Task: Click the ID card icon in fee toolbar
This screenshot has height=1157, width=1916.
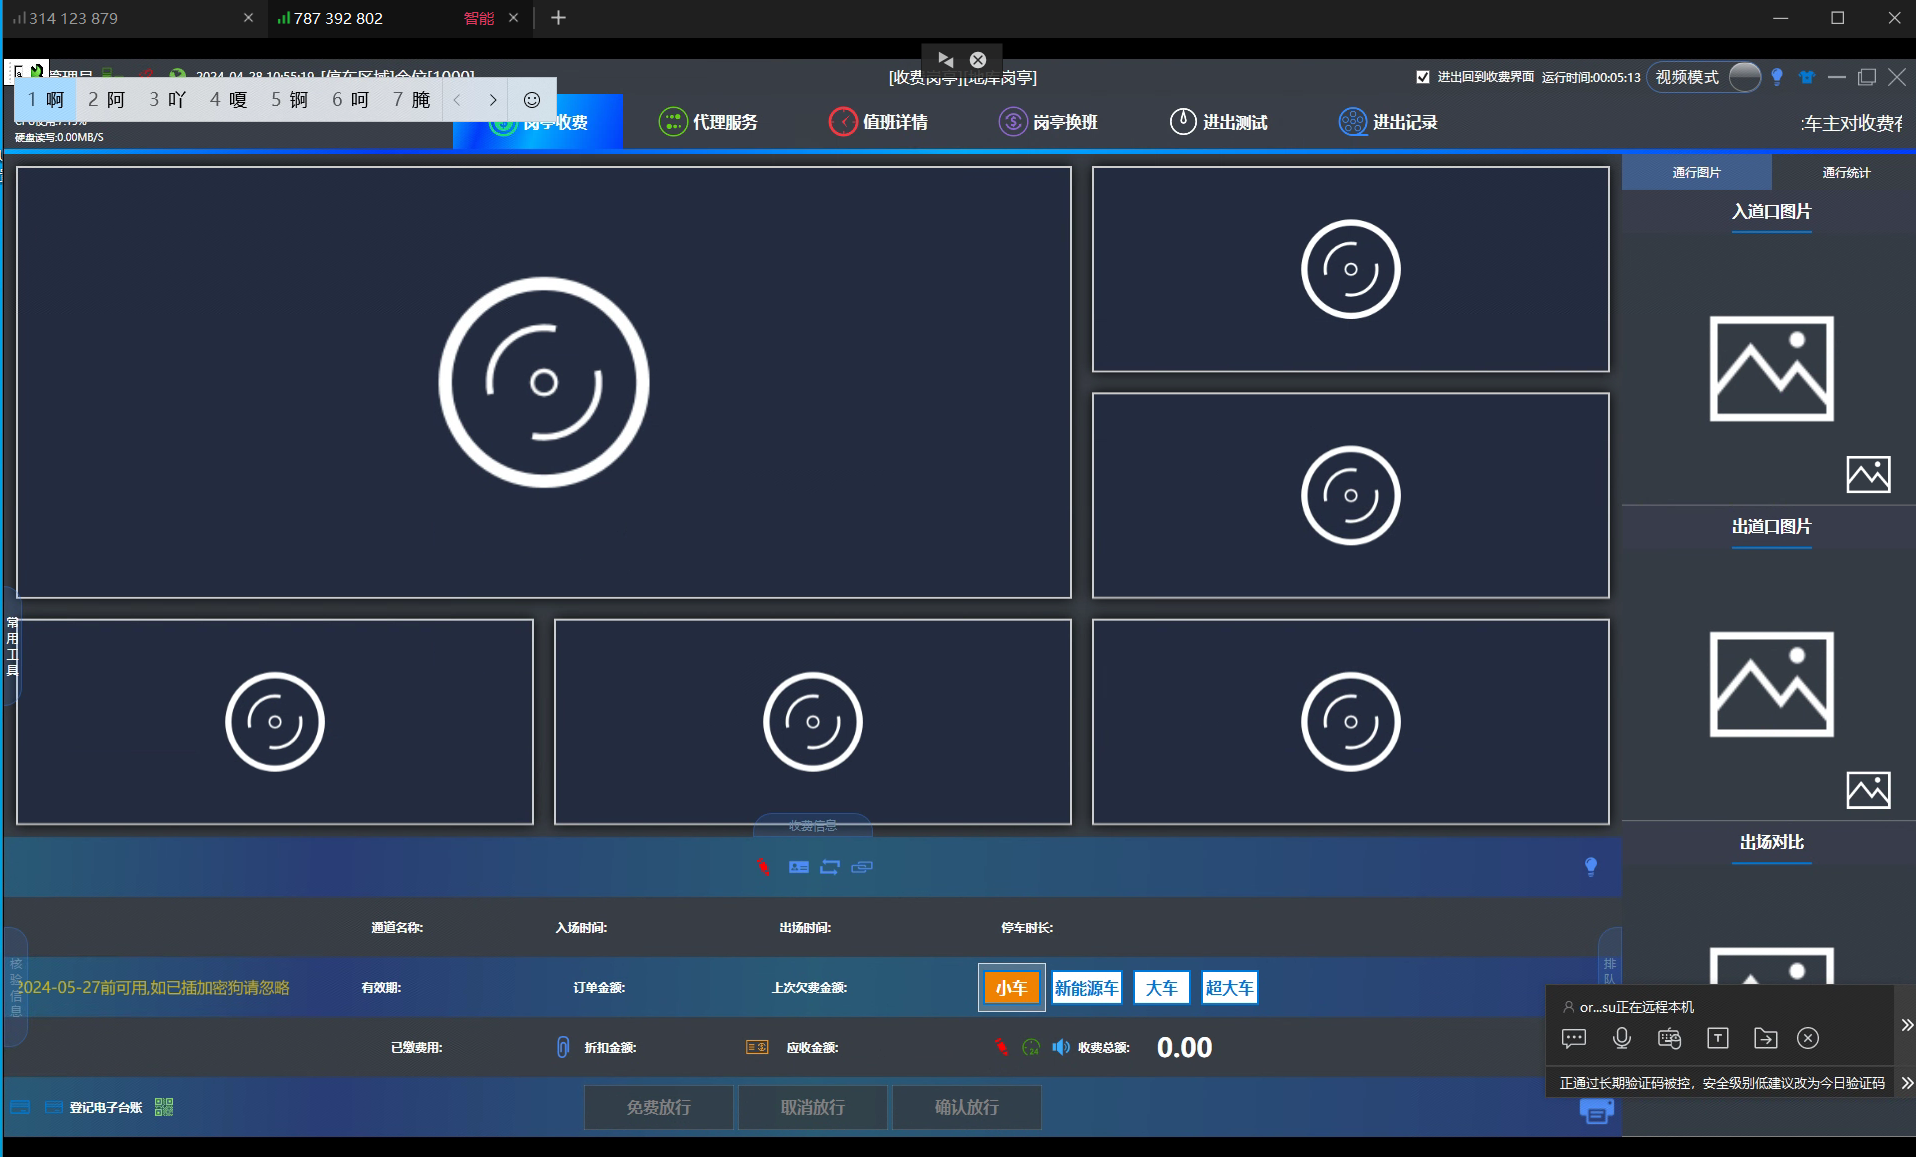Action: coord(798,867)
